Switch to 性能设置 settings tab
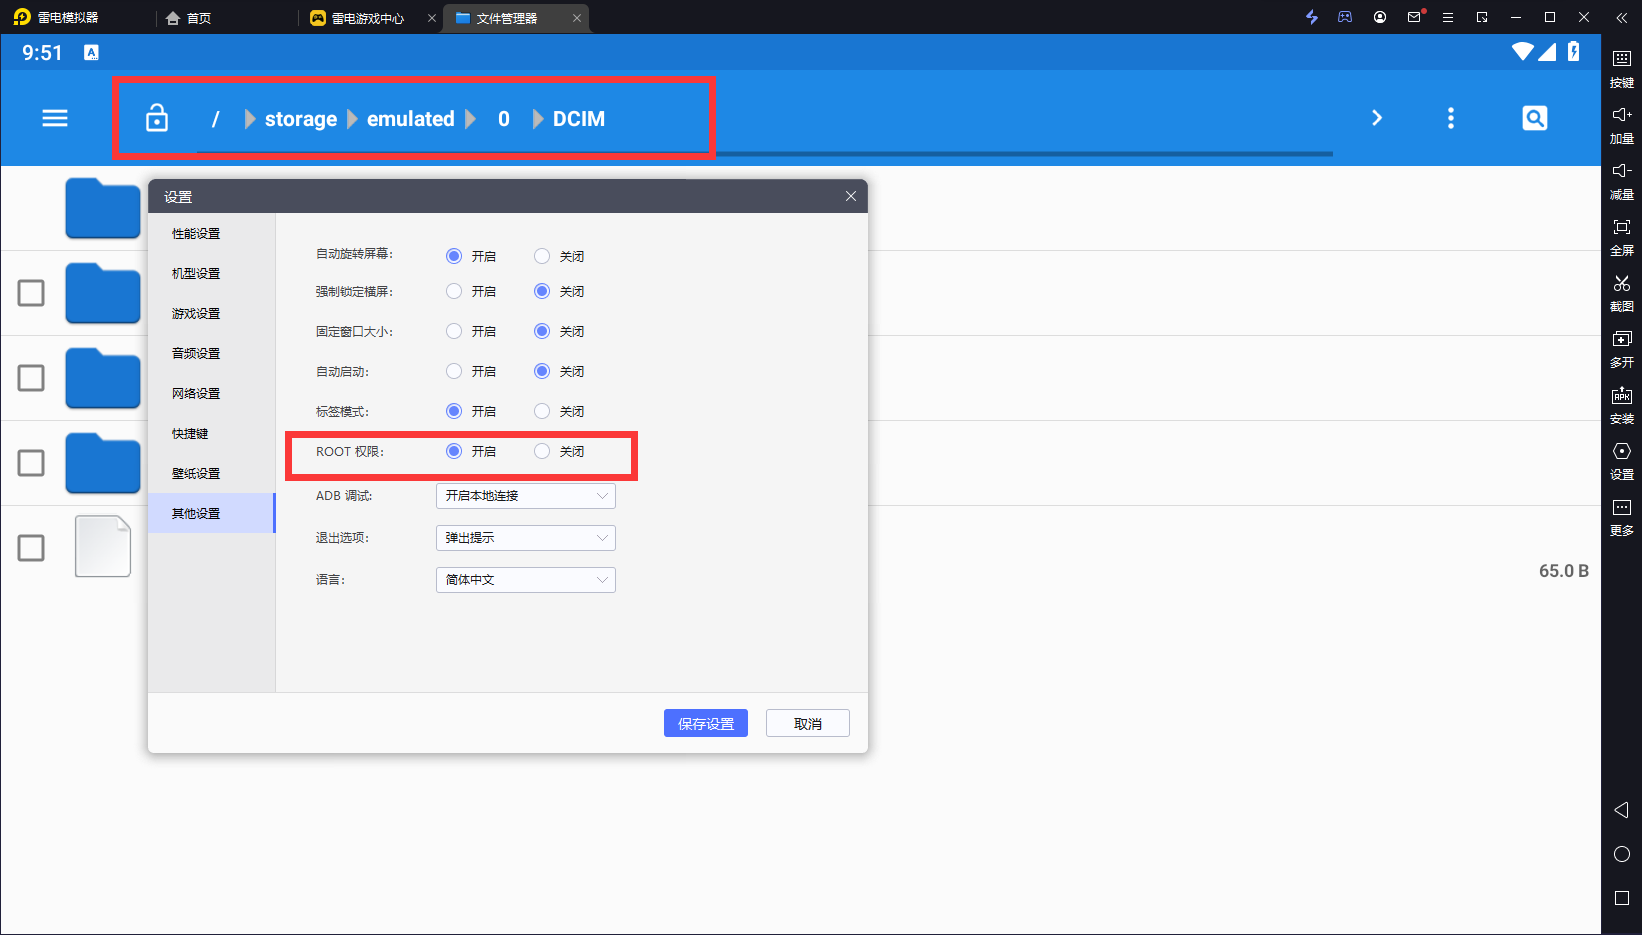The image size is (1642, 935). 196,234
